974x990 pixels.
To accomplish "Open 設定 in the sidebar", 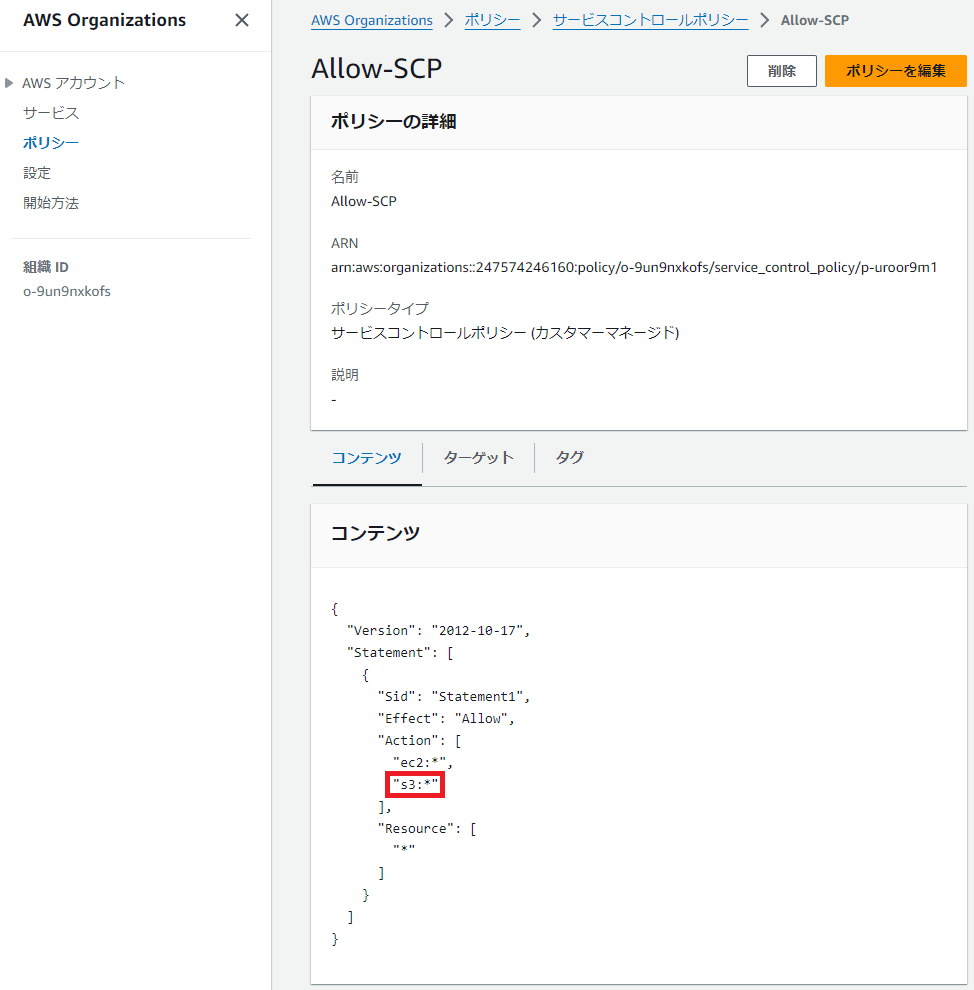I will pos(37,173).
